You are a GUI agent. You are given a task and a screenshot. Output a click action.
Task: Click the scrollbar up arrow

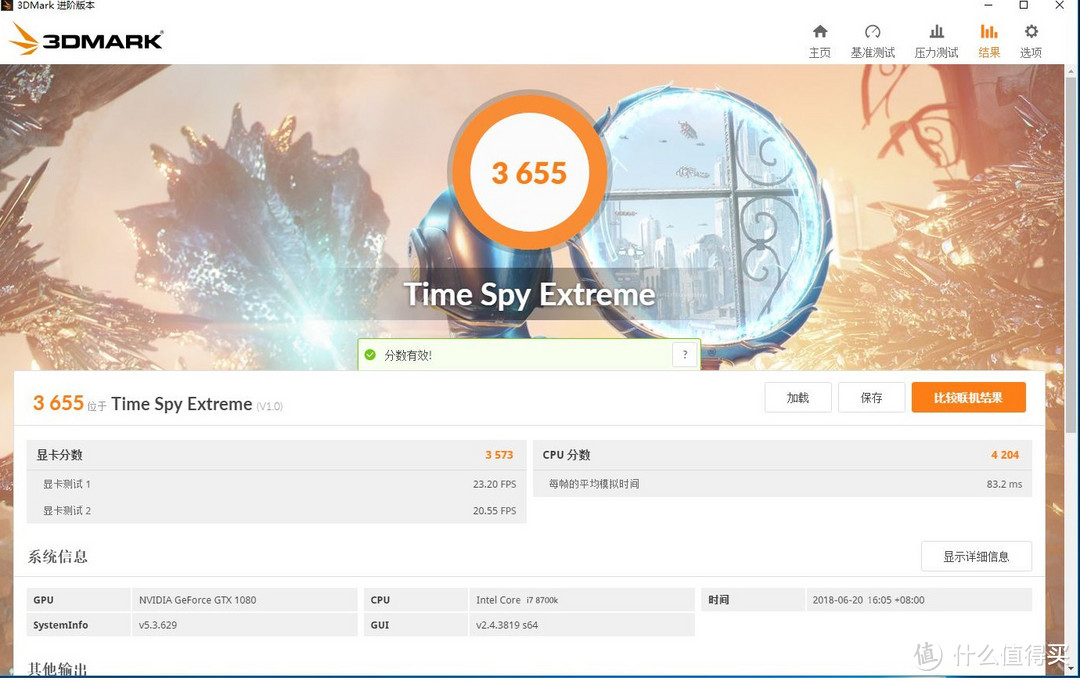(1071, 71)
